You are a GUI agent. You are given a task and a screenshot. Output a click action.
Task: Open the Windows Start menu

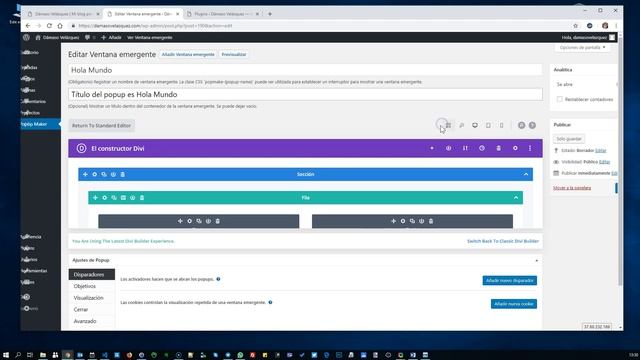6,355
